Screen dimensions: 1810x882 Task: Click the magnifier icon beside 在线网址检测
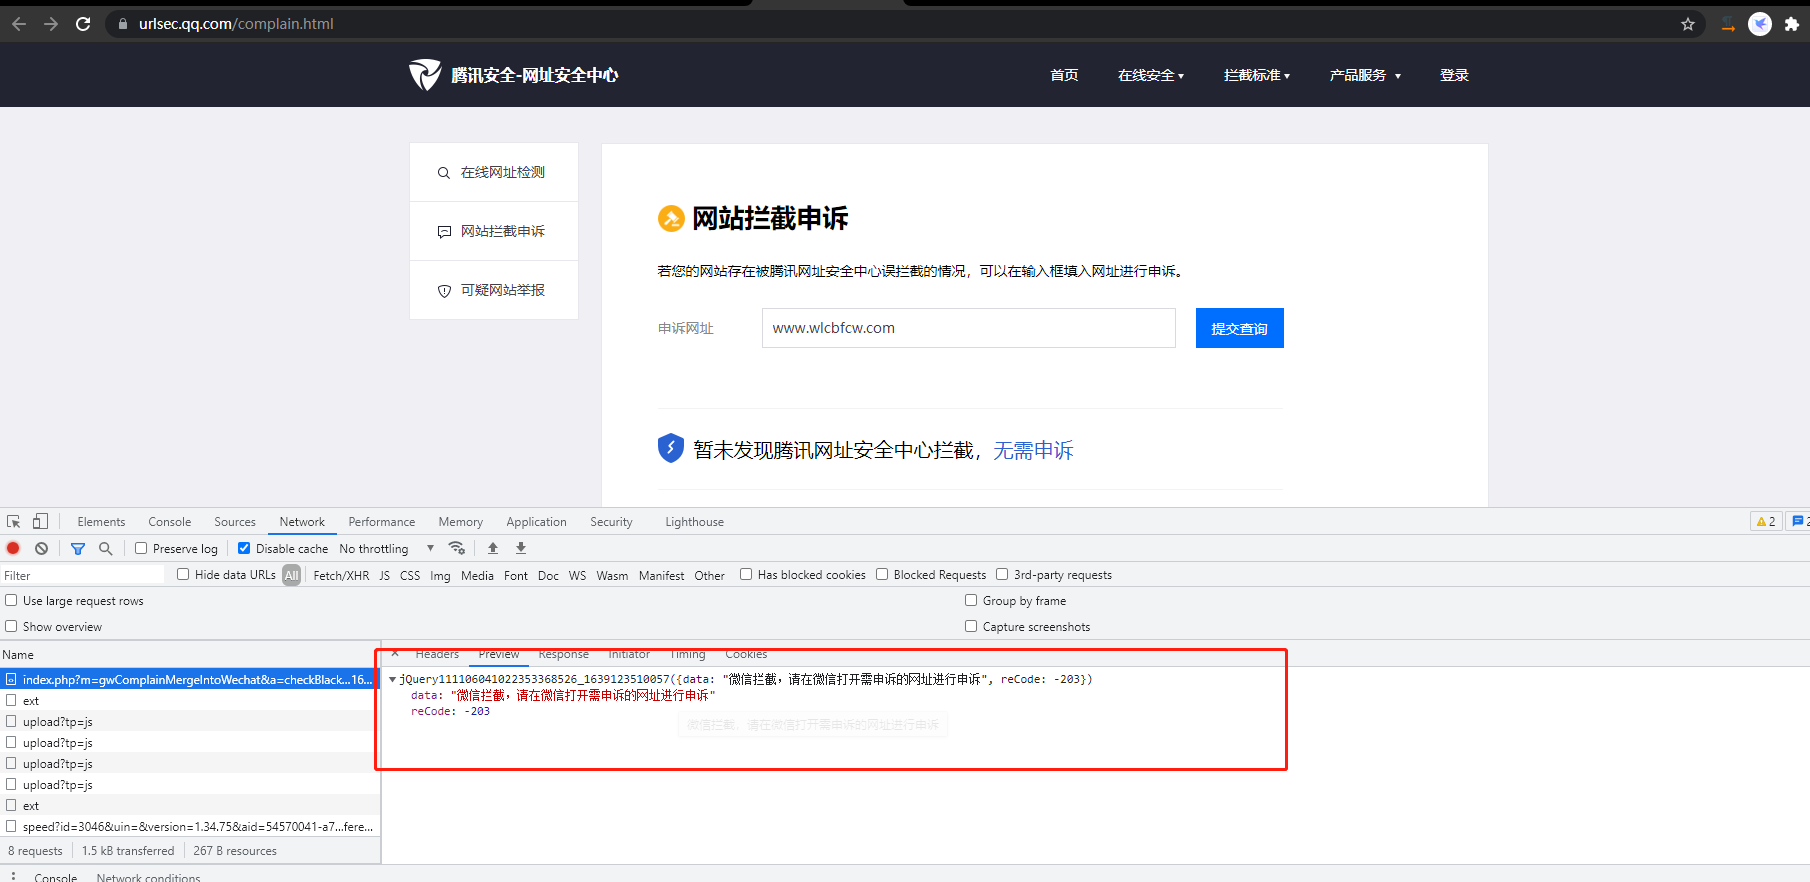click(x=444, y=173)
